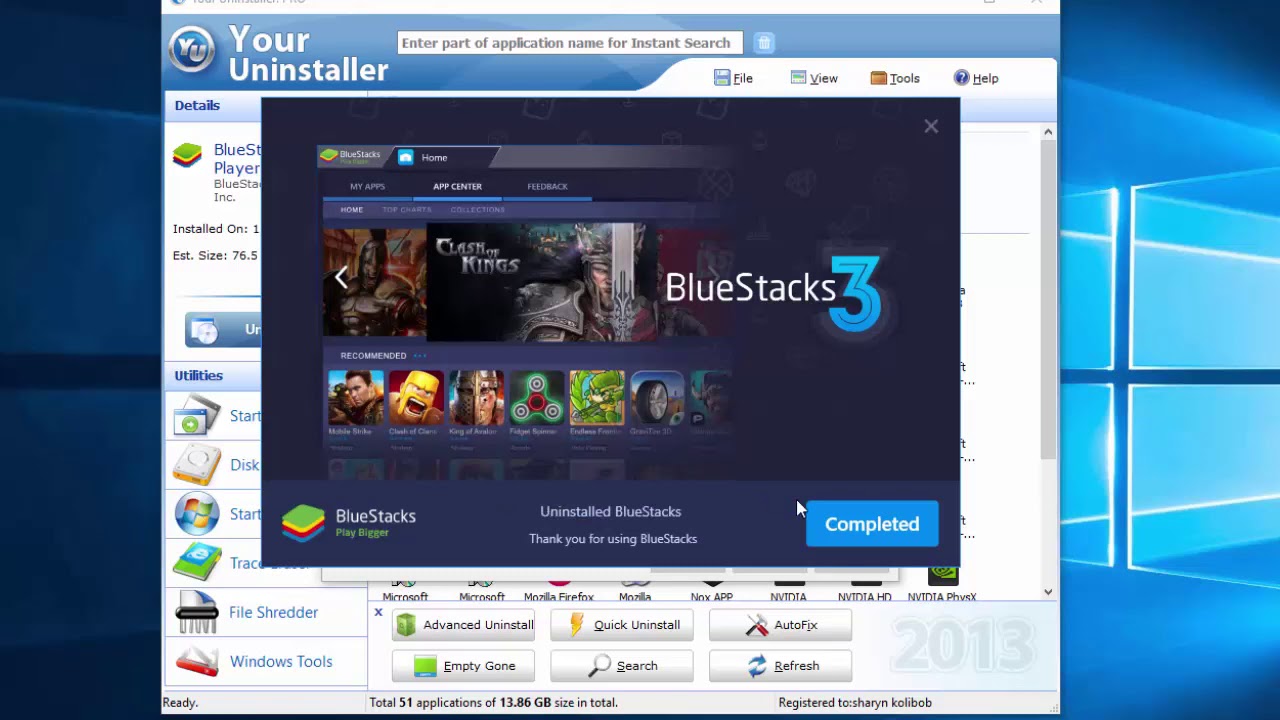1280x720 pixels.
Task: Click the Mobile Strike game thumbnail
Action: (355, 398)
